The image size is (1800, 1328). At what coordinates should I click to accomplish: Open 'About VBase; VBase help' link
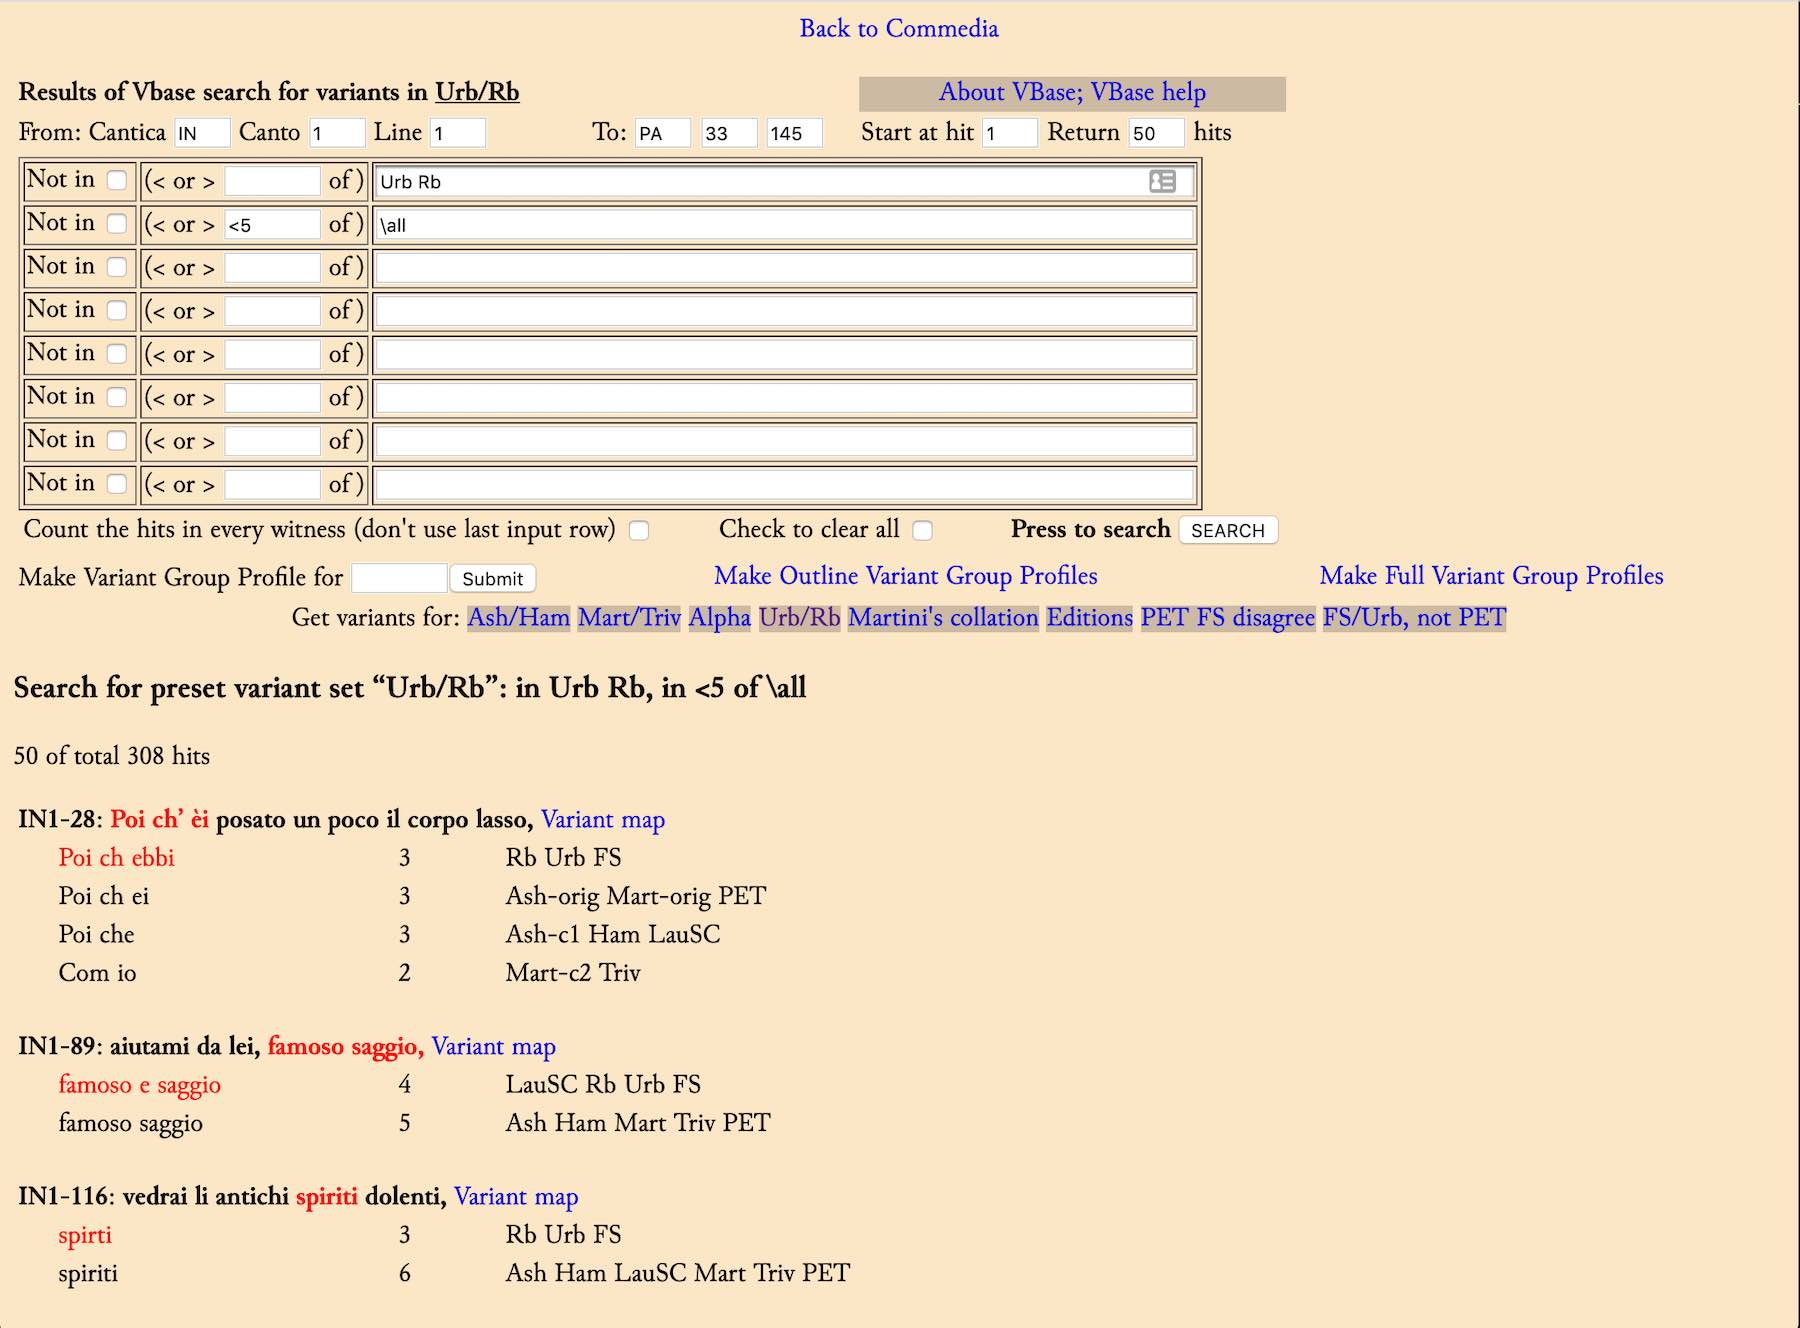tap(1072, 92)
